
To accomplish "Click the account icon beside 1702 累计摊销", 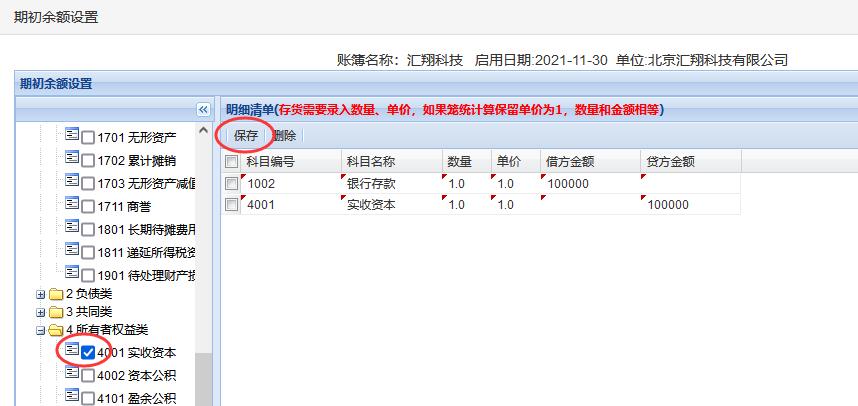I will coord(72,158).
